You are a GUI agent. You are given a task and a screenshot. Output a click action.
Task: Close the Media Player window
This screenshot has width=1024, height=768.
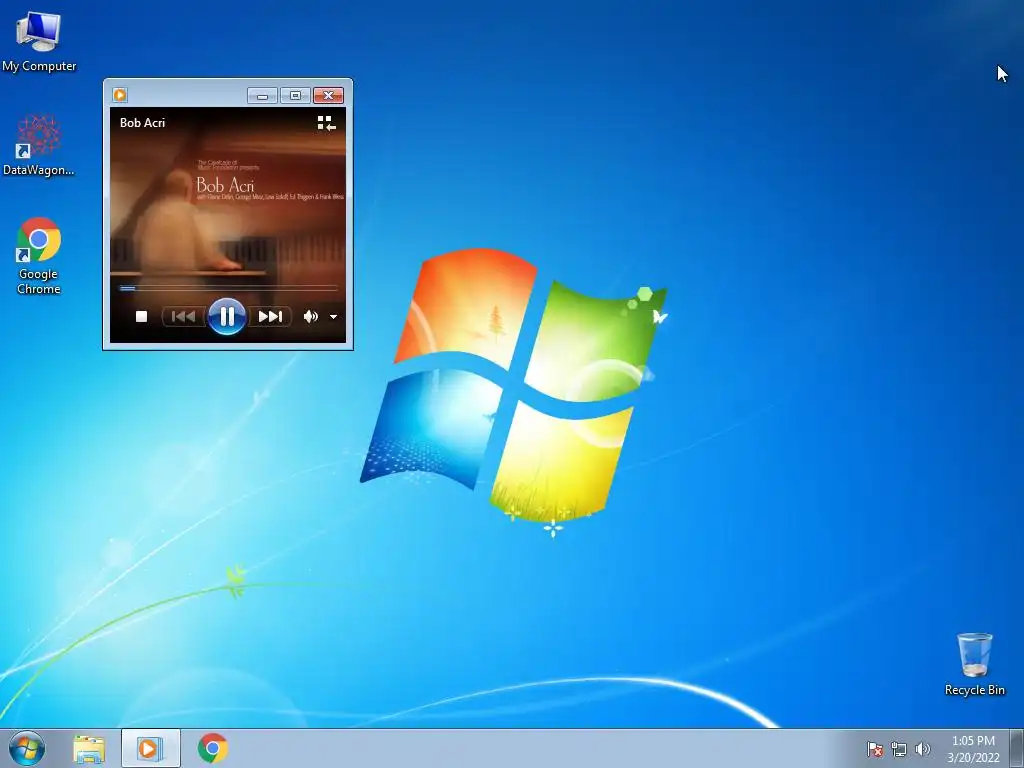click(328, 96)
